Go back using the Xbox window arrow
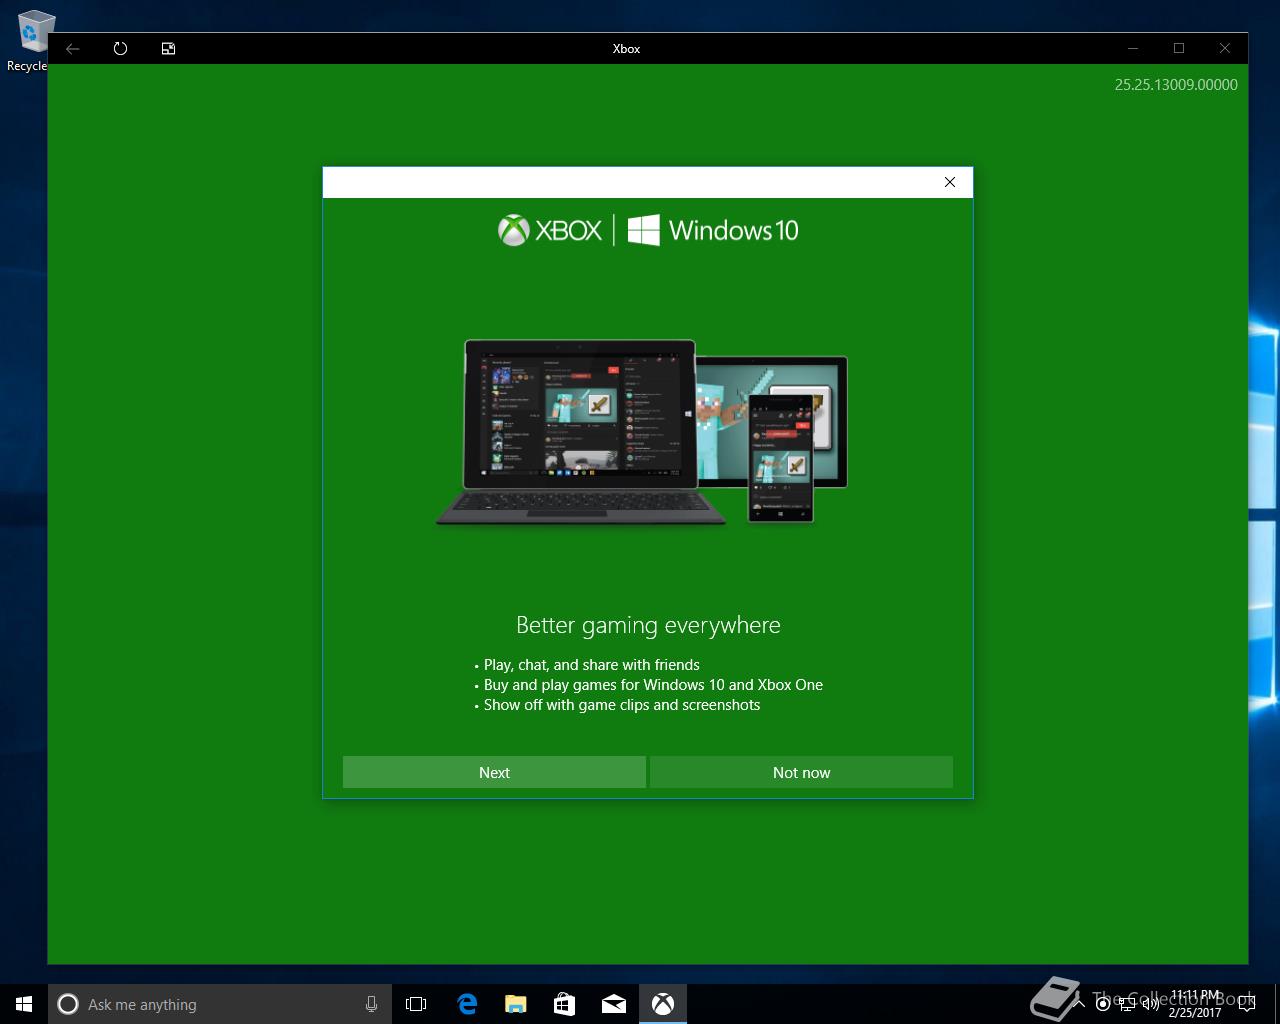The width and height of the screenshot is (1280, 1024). (x=73, y=48)
